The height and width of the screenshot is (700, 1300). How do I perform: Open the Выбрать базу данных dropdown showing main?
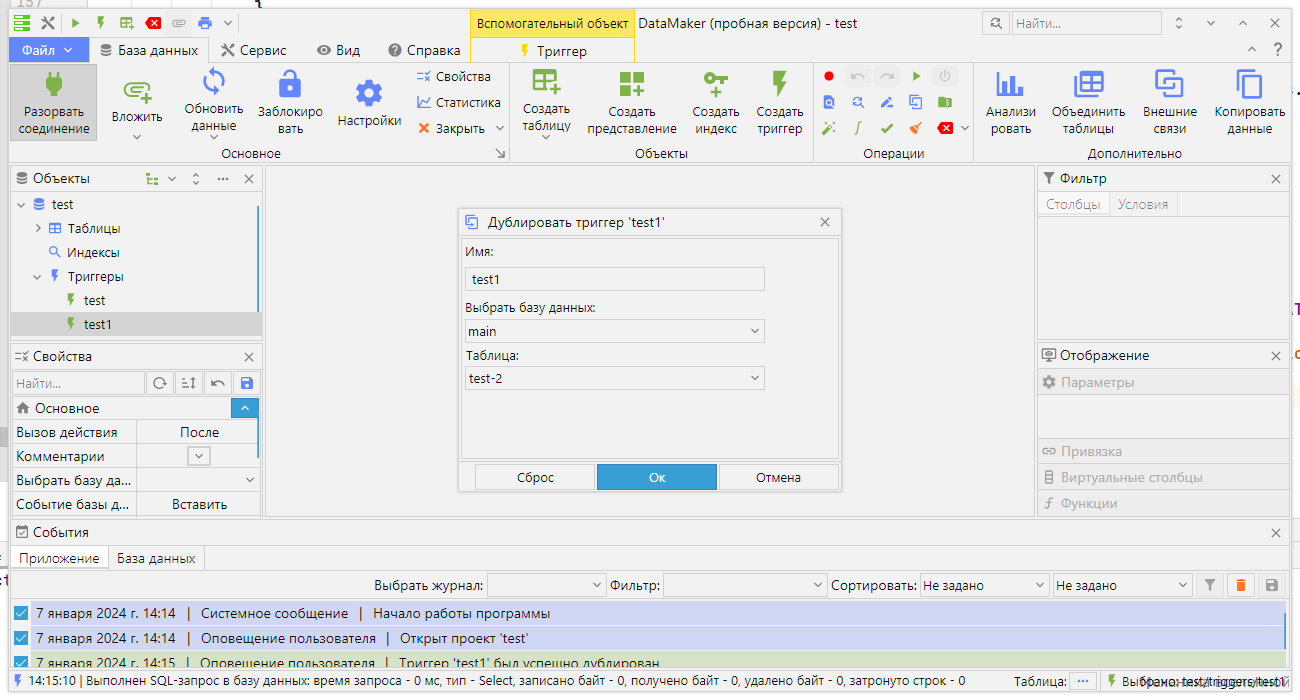tap(615, 331)
